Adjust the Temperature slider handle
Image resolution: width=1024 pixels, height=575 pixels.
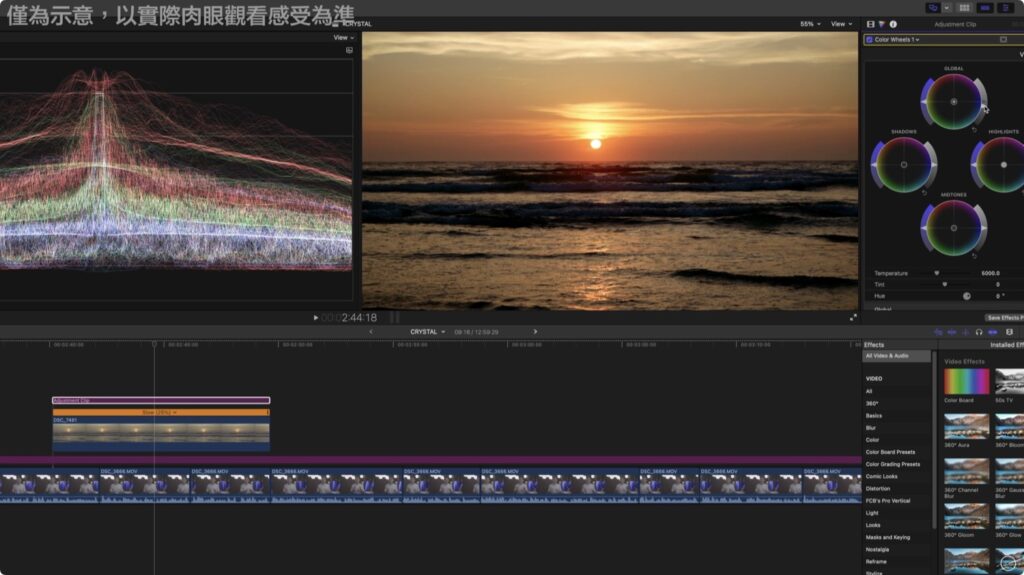(x=937, y=273)
